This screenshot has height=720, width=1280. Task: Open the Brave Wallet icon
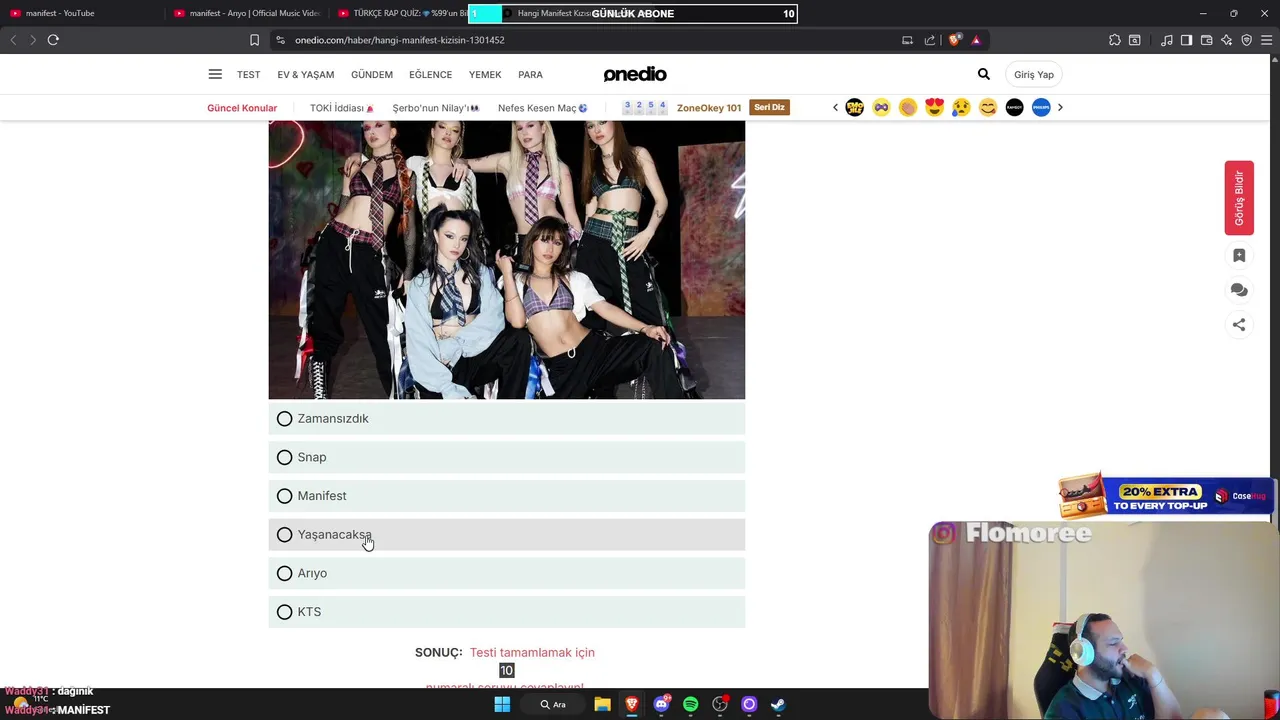[1206, 40]
